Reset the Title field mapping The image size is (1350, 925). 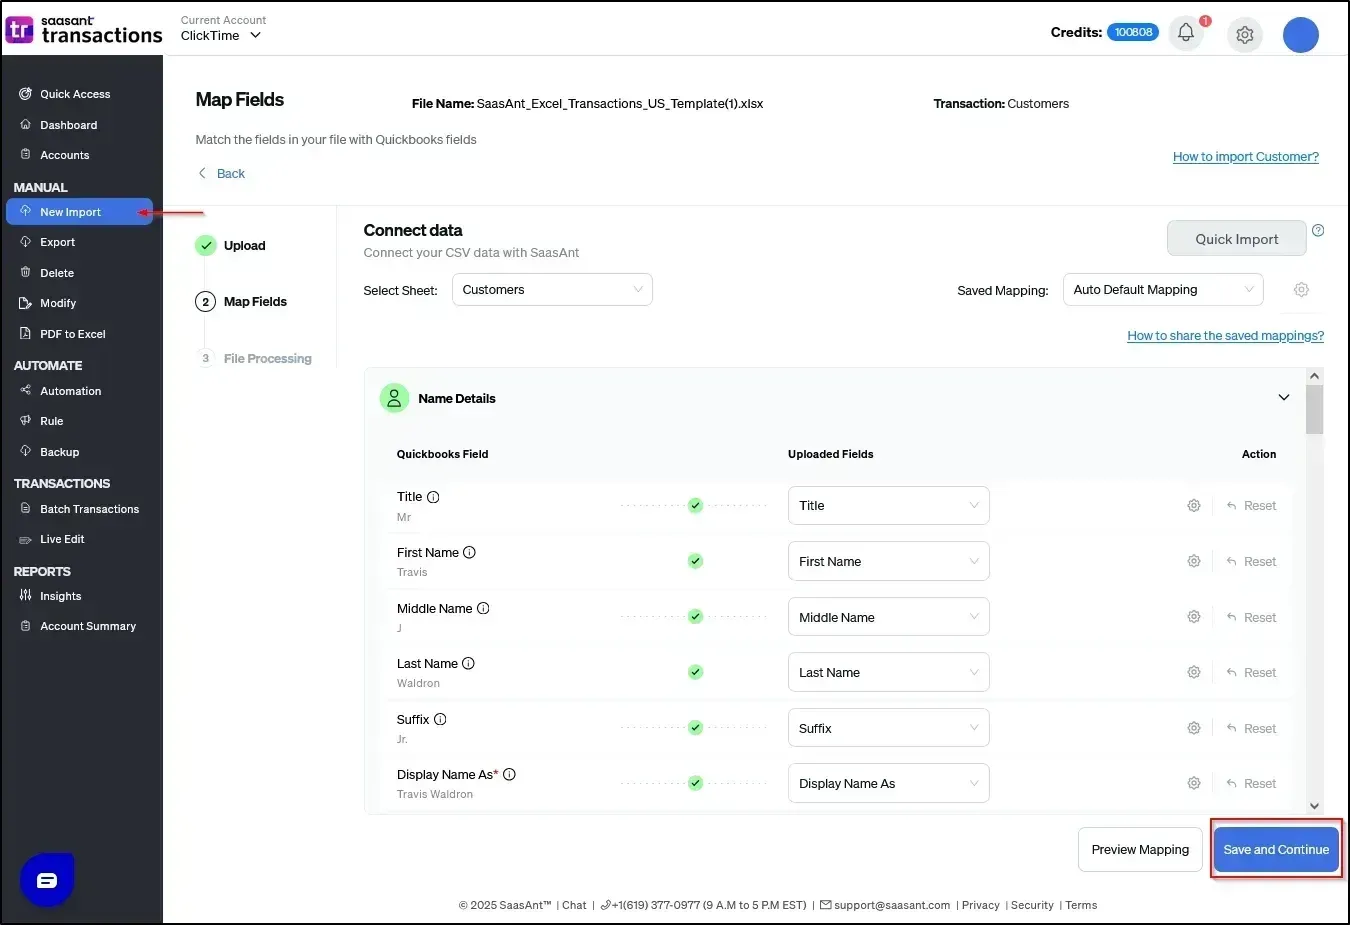pos(1252,506)
